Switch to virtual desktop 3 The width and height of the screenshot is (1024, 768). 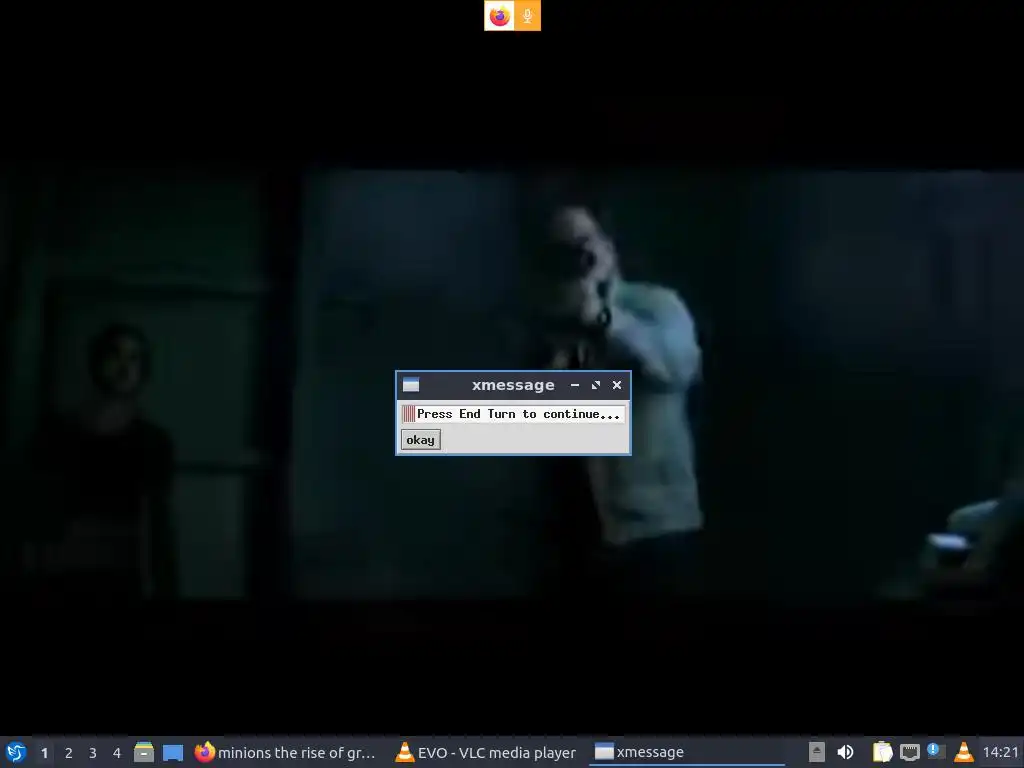93,753
